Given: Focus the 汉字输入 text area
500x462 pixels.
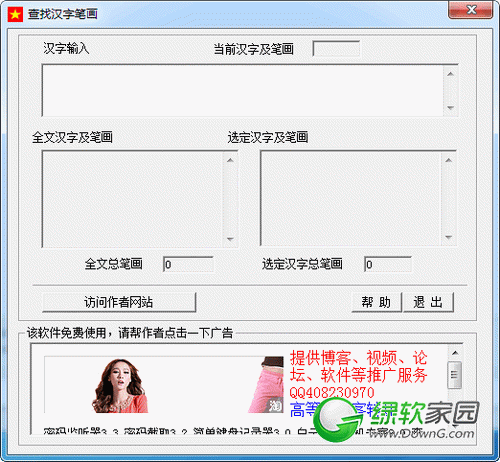Looking at the screenshot, I should pos(243,91).
